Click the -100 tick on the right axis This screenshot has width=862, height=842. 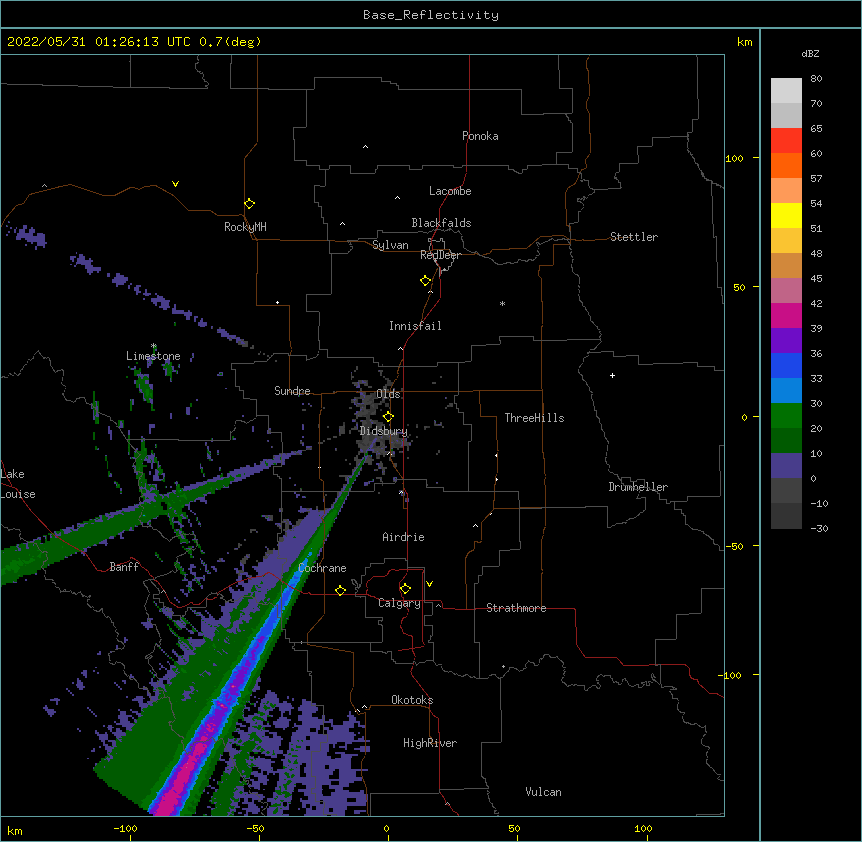[x=731, y=675]
